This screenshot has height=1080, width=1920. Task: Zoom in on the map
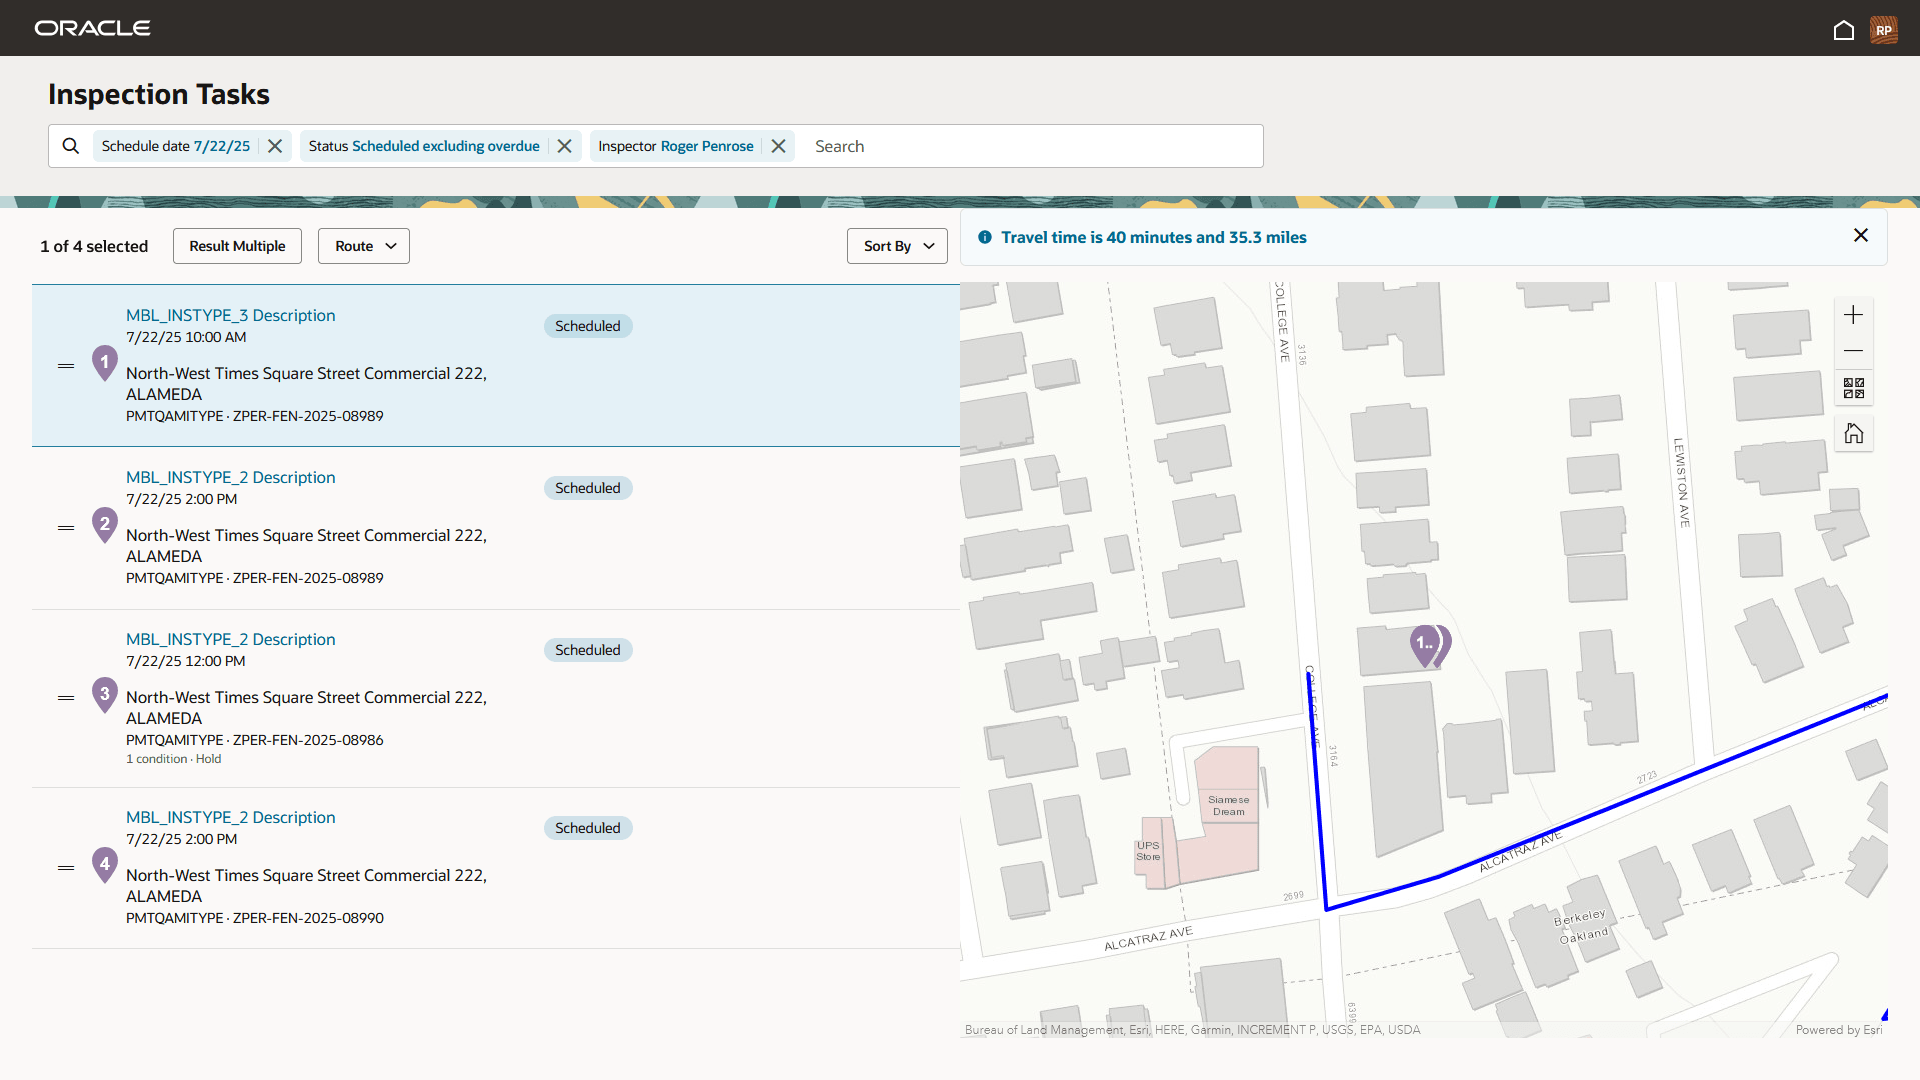pos(1853,315)
